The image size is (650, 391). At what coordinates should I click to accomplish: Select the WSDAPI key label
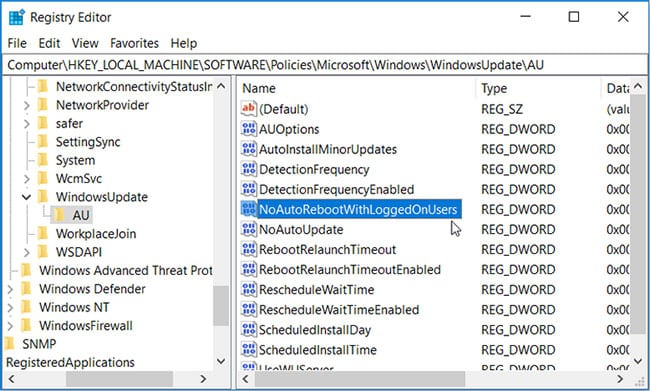click(x=79, y=252)
